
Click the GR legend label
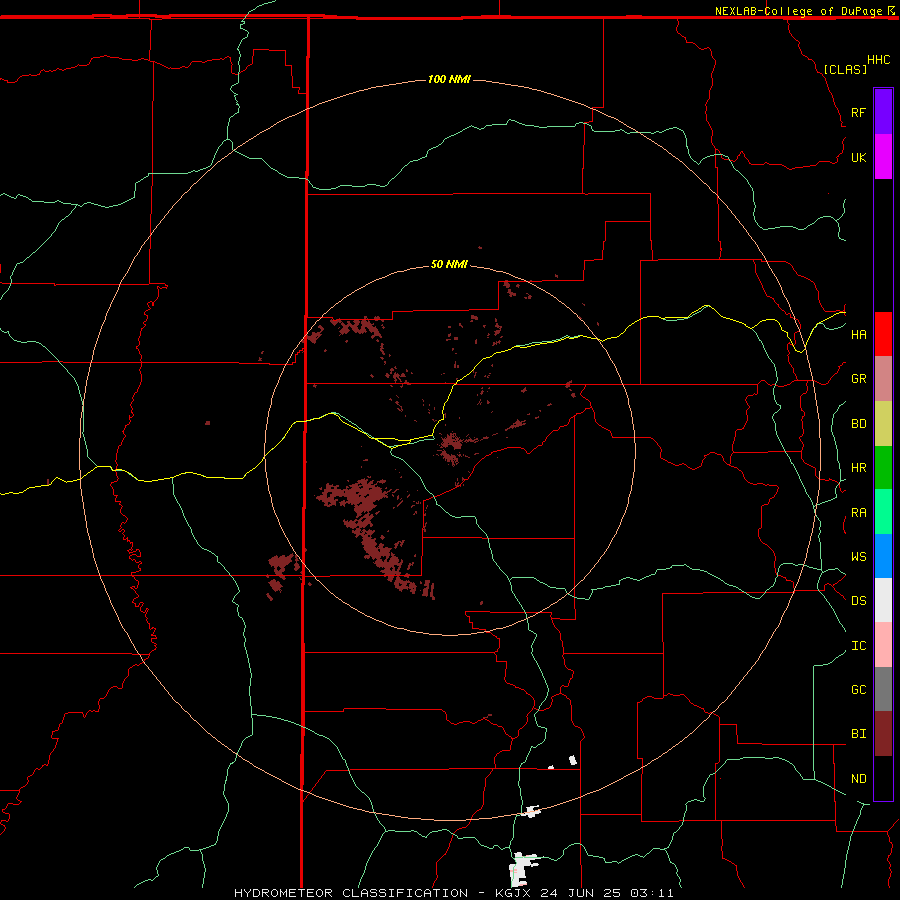tap(858, 379)
